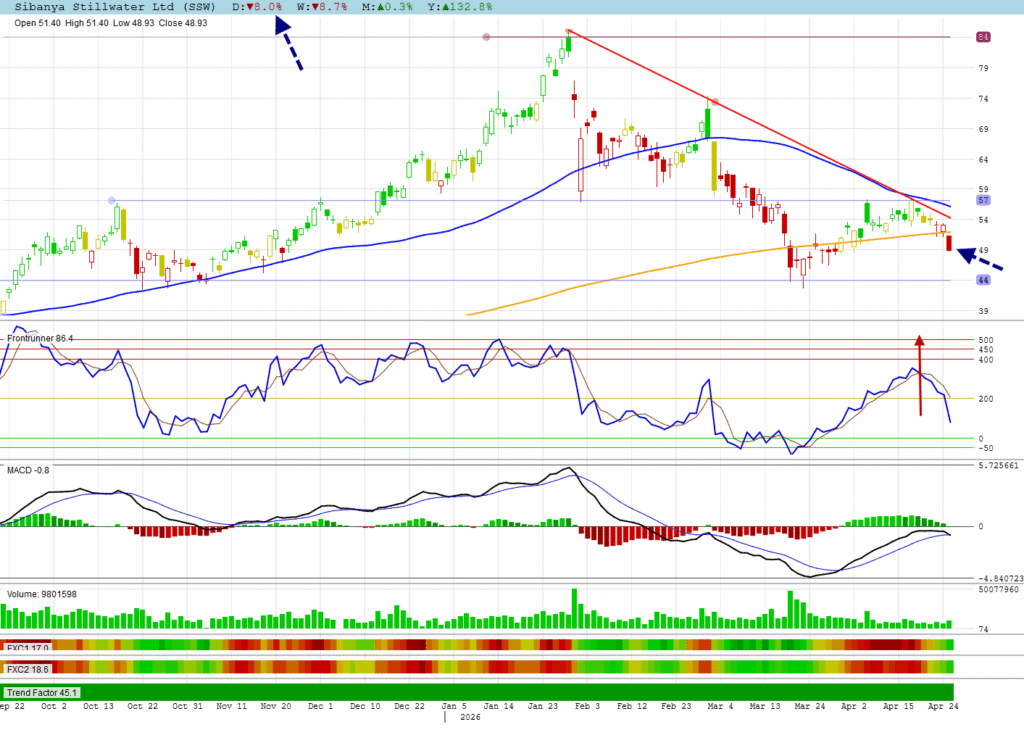Click the Trend Factor 45.1 label

coord(41,692)
